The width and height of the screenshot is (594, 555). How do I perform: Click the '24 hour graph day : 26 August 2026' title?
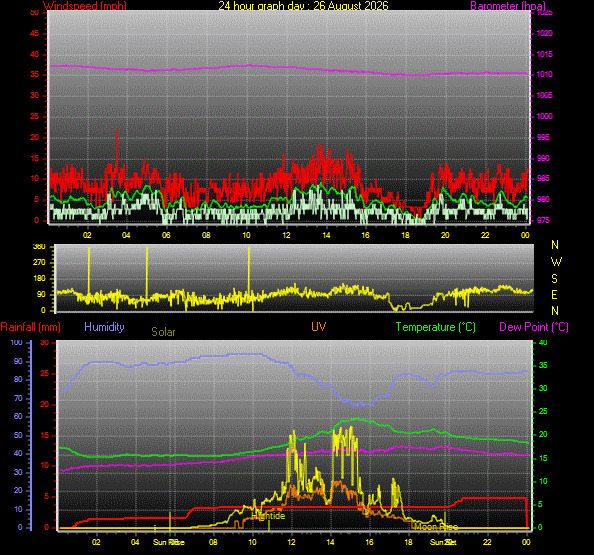[x=303, y=5]
